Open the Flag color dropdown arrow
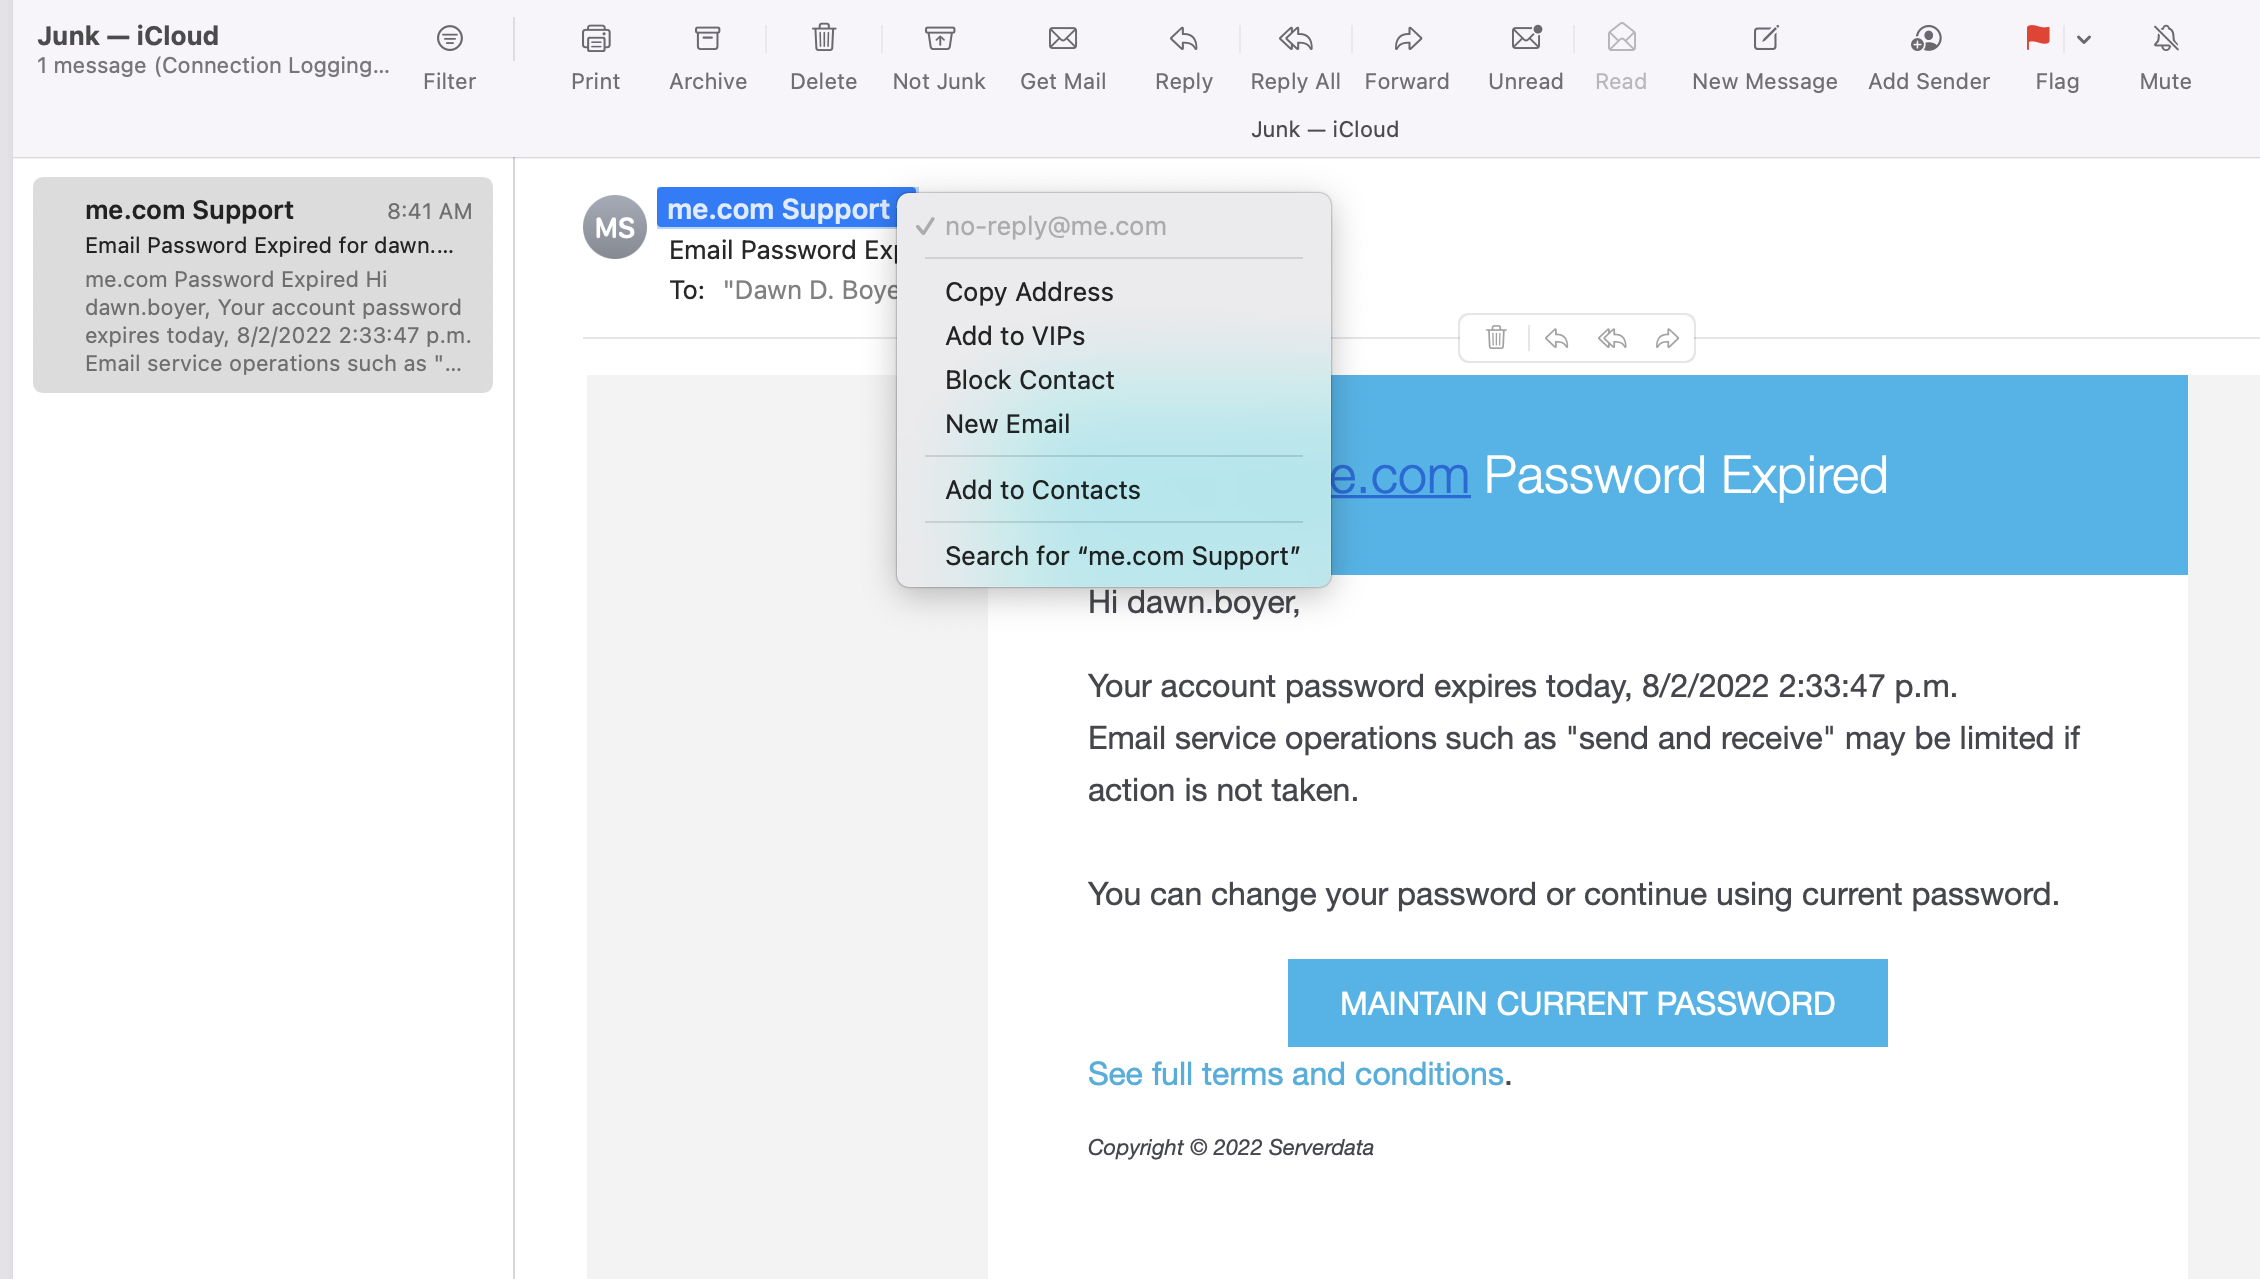The height and width of the screenshot is (1279, 2260). (x=2084, y=40)
